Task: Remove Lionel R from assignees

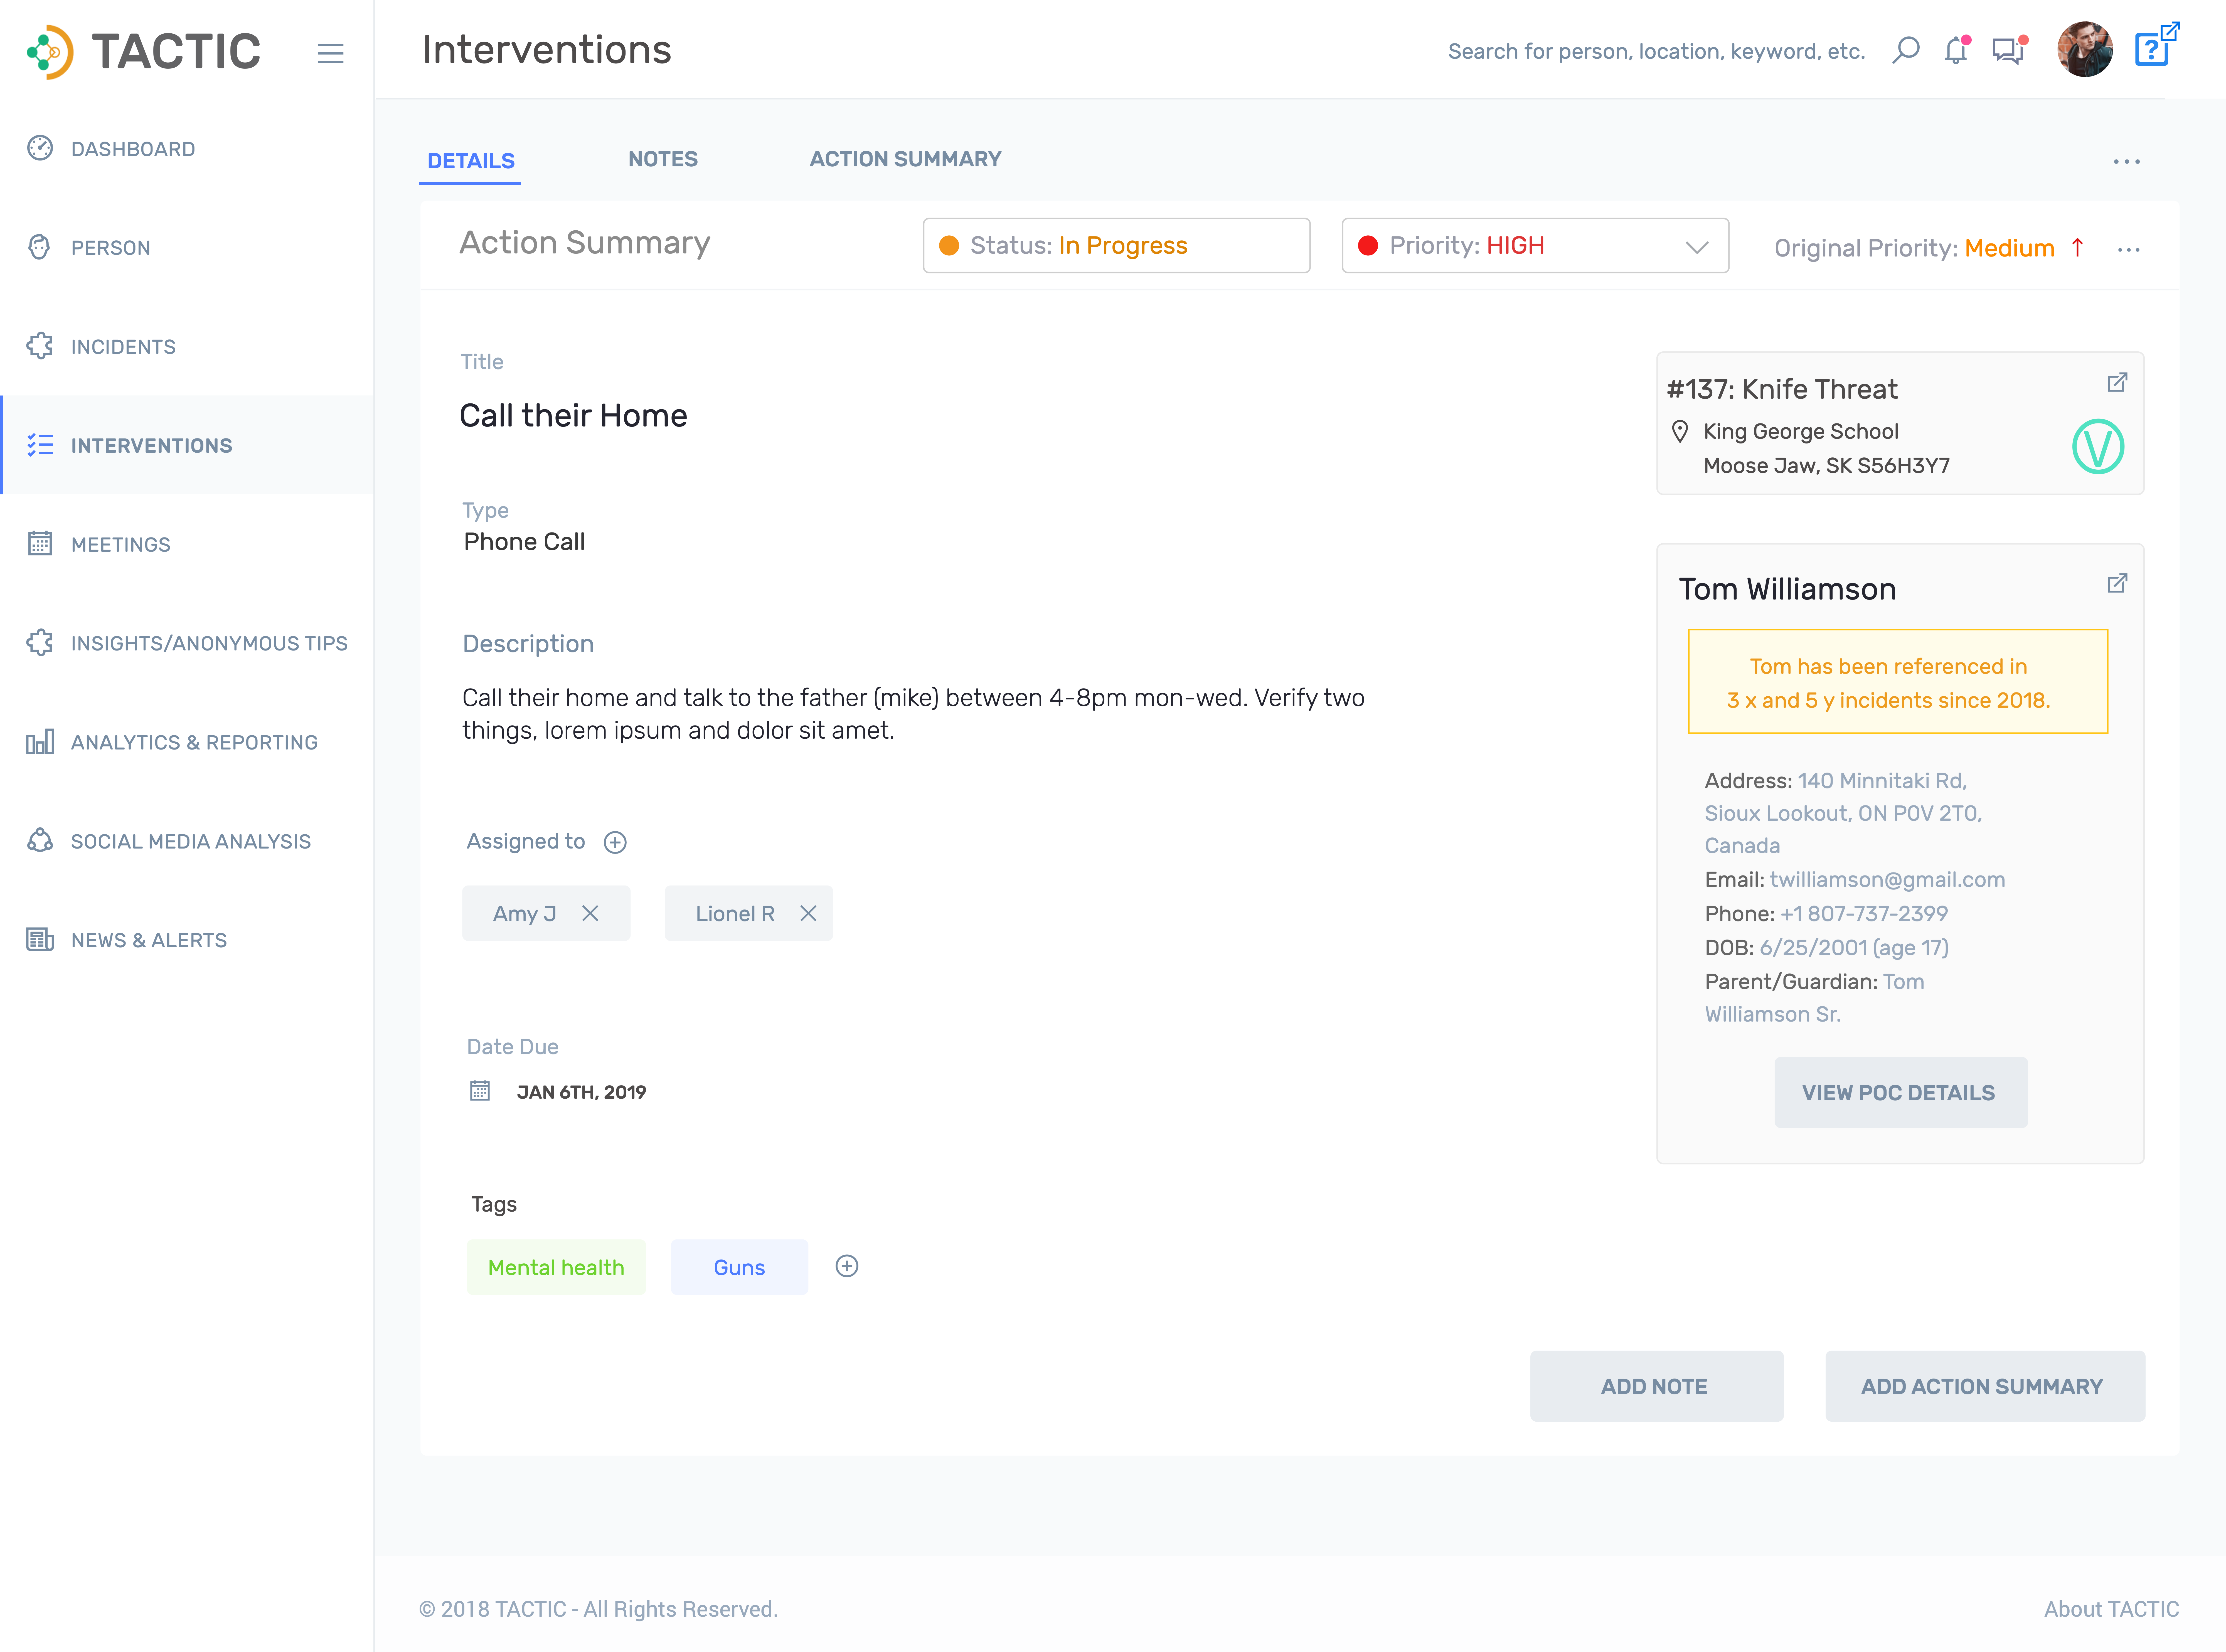Action: (x=808, y=913)
